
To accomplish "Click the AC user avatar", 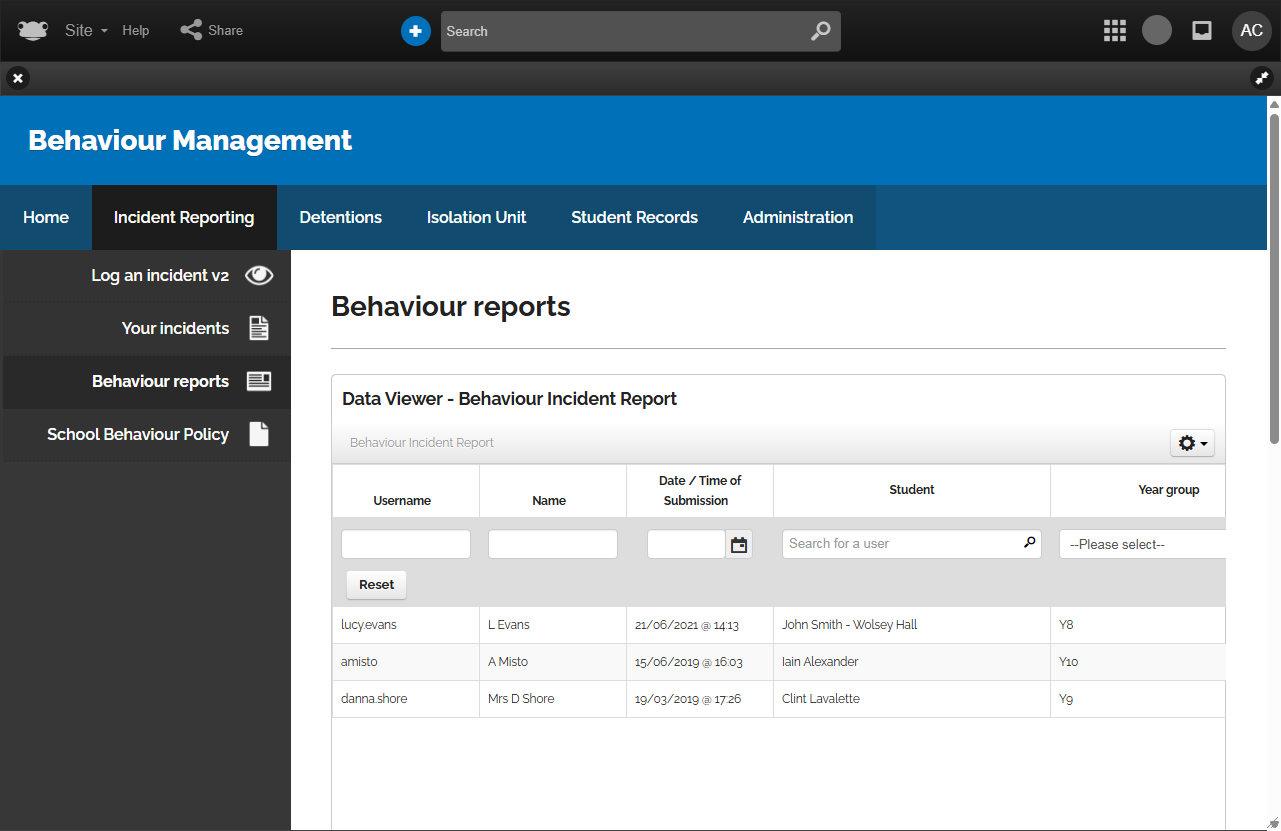I will click(x=1251, y=31).
